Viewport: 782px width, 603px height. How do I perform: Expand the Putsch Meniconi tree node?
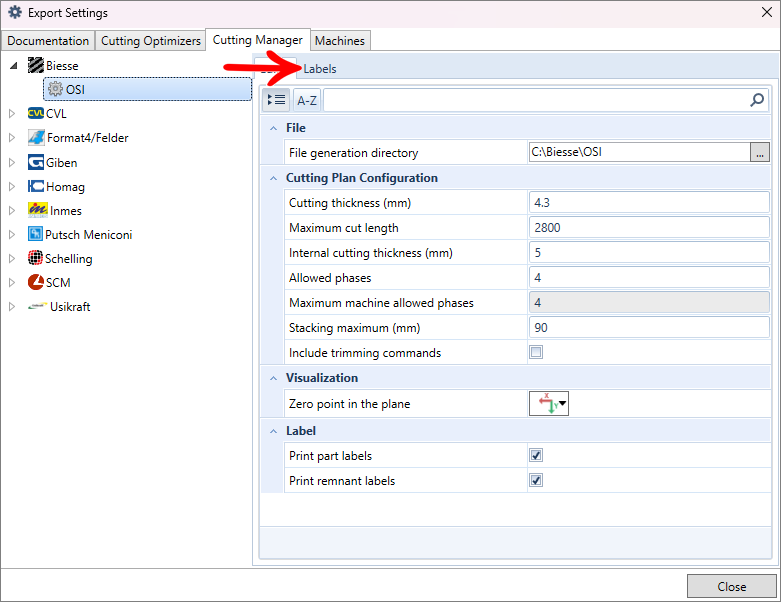pyautogui.click(x=12, y=234)
